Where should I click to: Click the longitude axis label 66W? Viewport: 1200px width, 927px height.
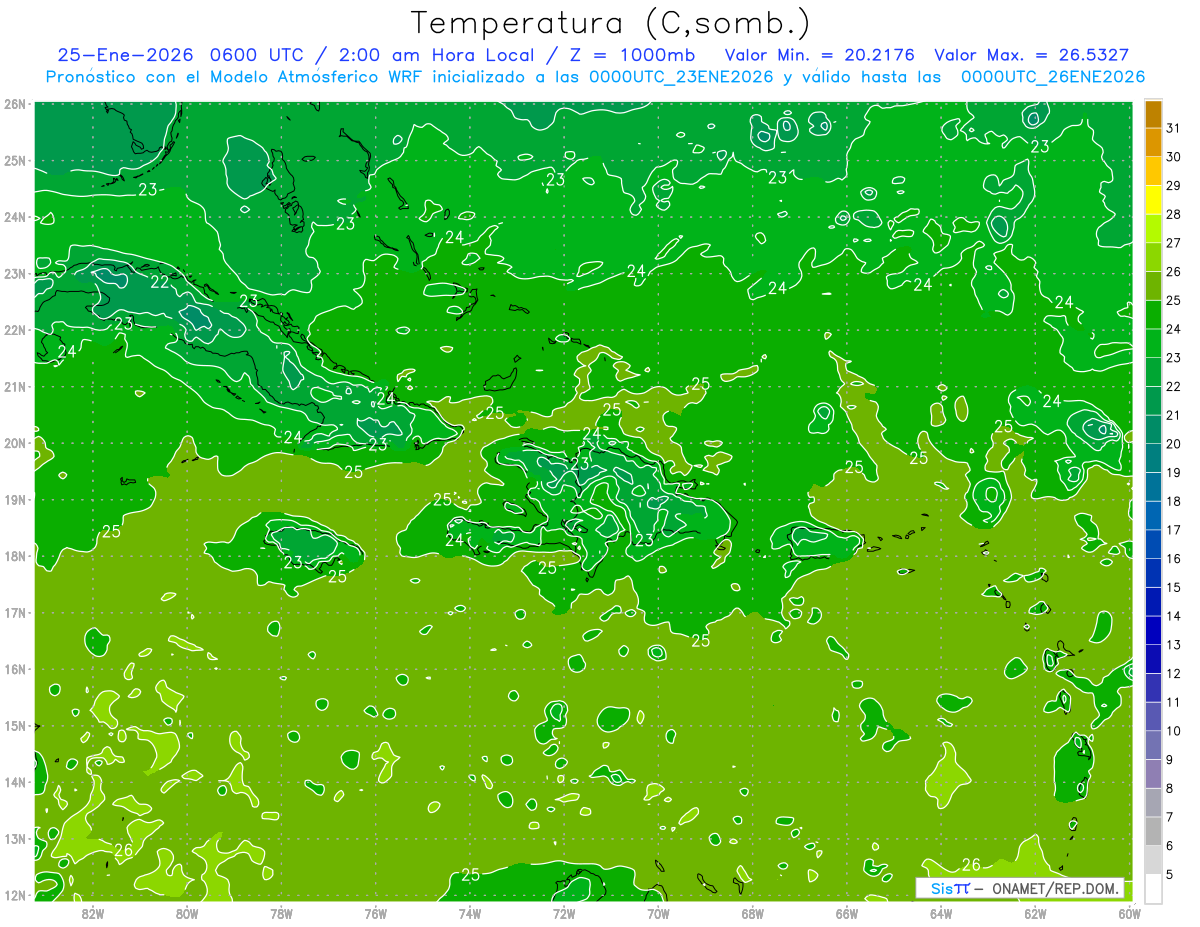coord(847,913)
